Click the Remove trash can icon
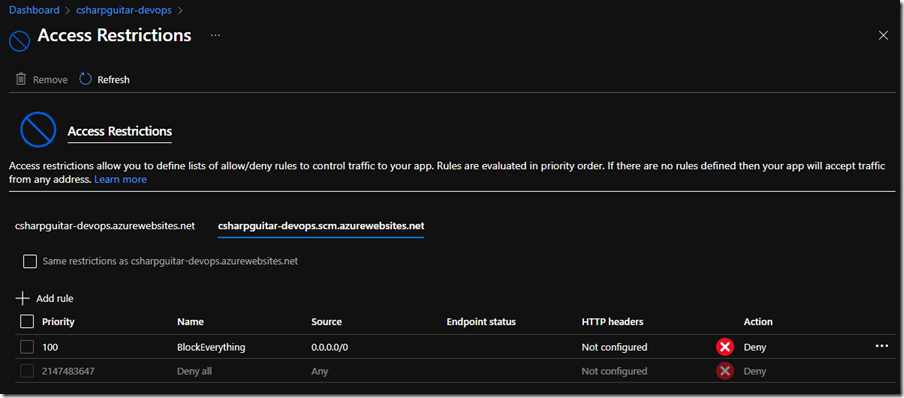Screen dimensions: 904x398 click(x=21, y=79)
